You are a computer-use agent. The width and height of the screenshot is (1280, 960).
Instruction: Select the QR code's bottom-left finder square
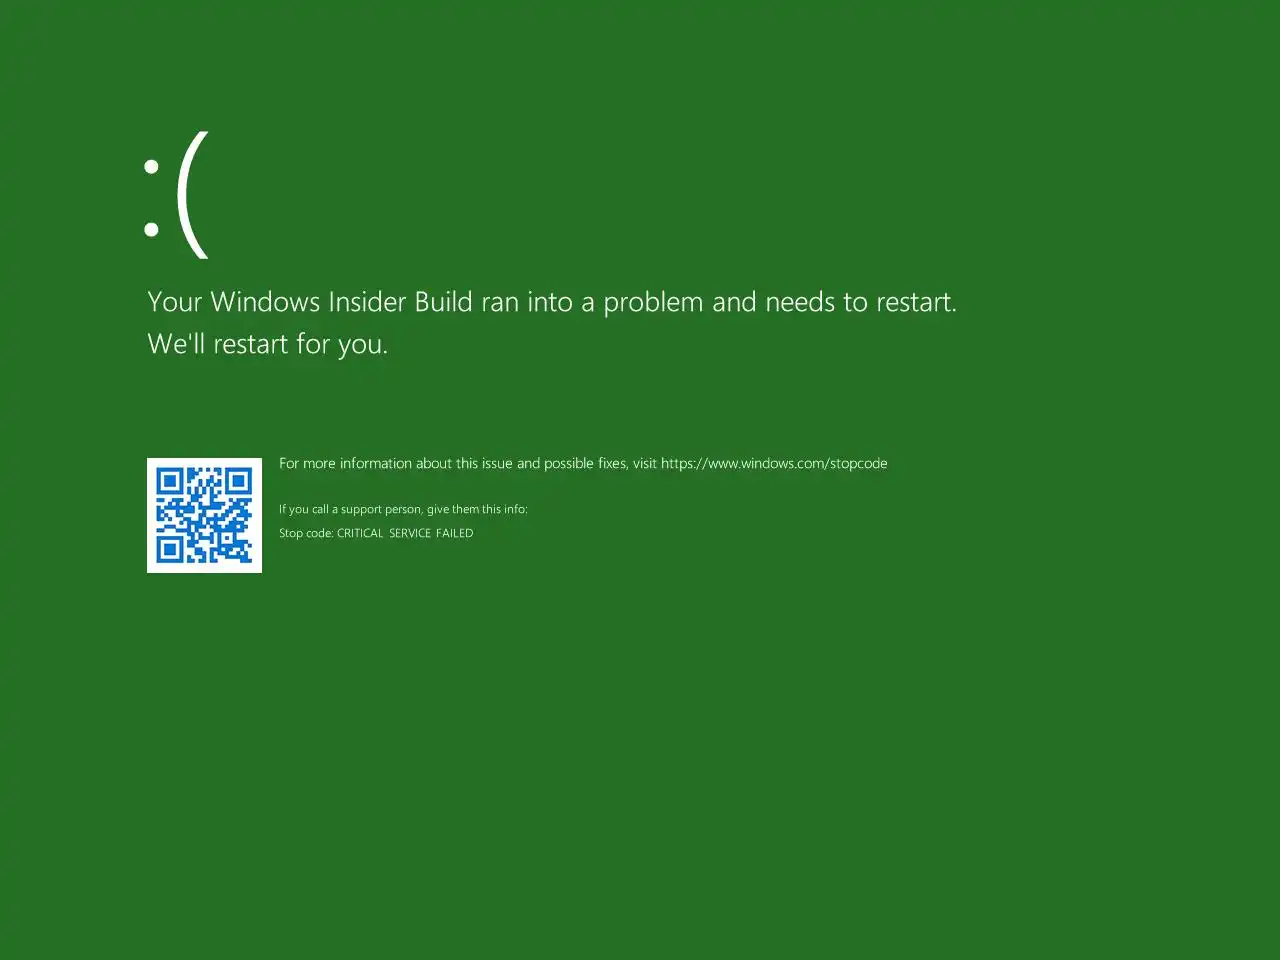pyautogui.click(x=170, y=549)
